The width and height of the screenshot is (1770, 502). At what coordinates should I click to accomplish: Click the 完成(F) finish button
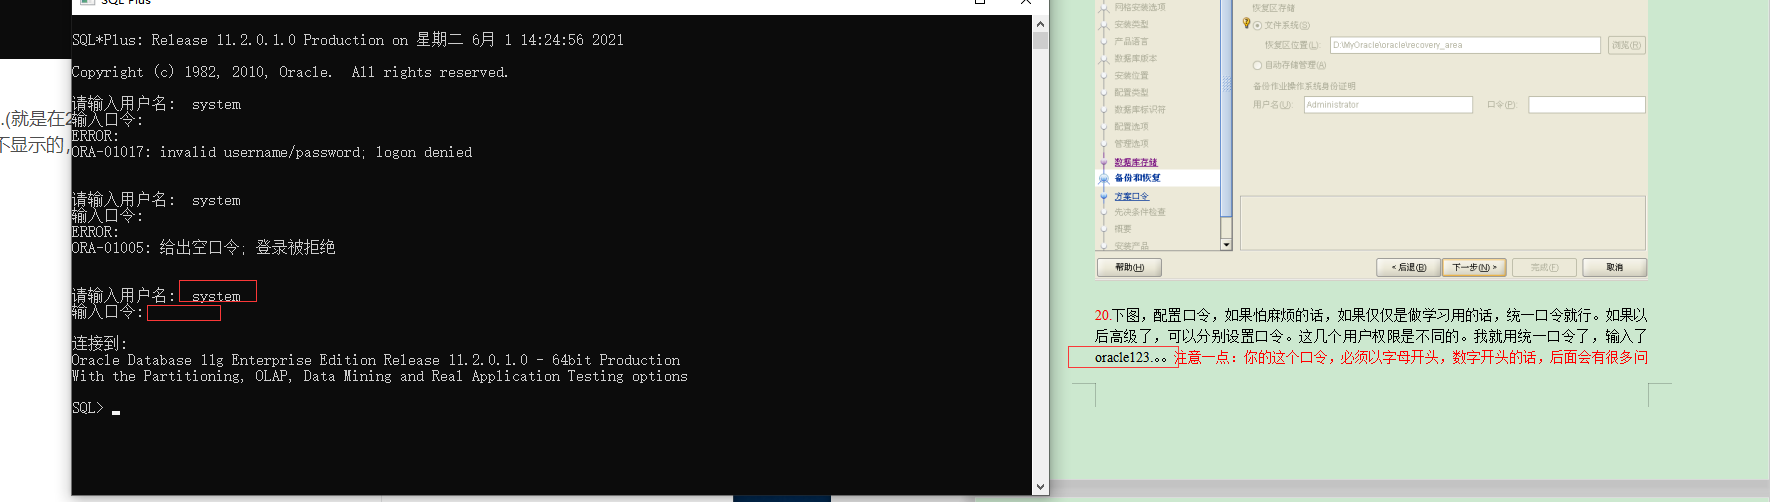(1544, 267)
